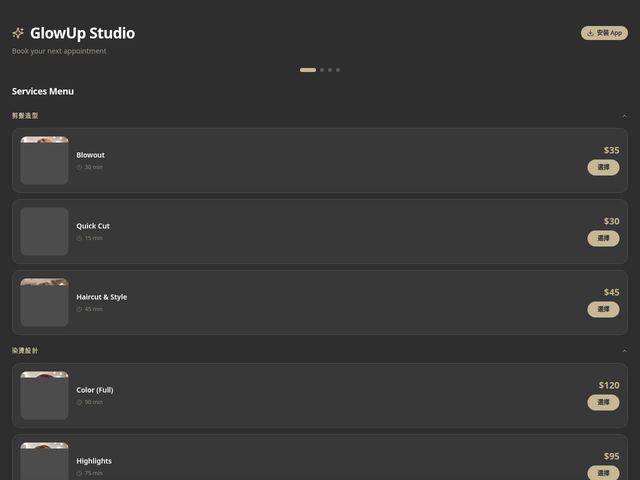Open the Quick Cut service thumbnail
This screenshot has width=640, height=480.
tap(44, 231)
